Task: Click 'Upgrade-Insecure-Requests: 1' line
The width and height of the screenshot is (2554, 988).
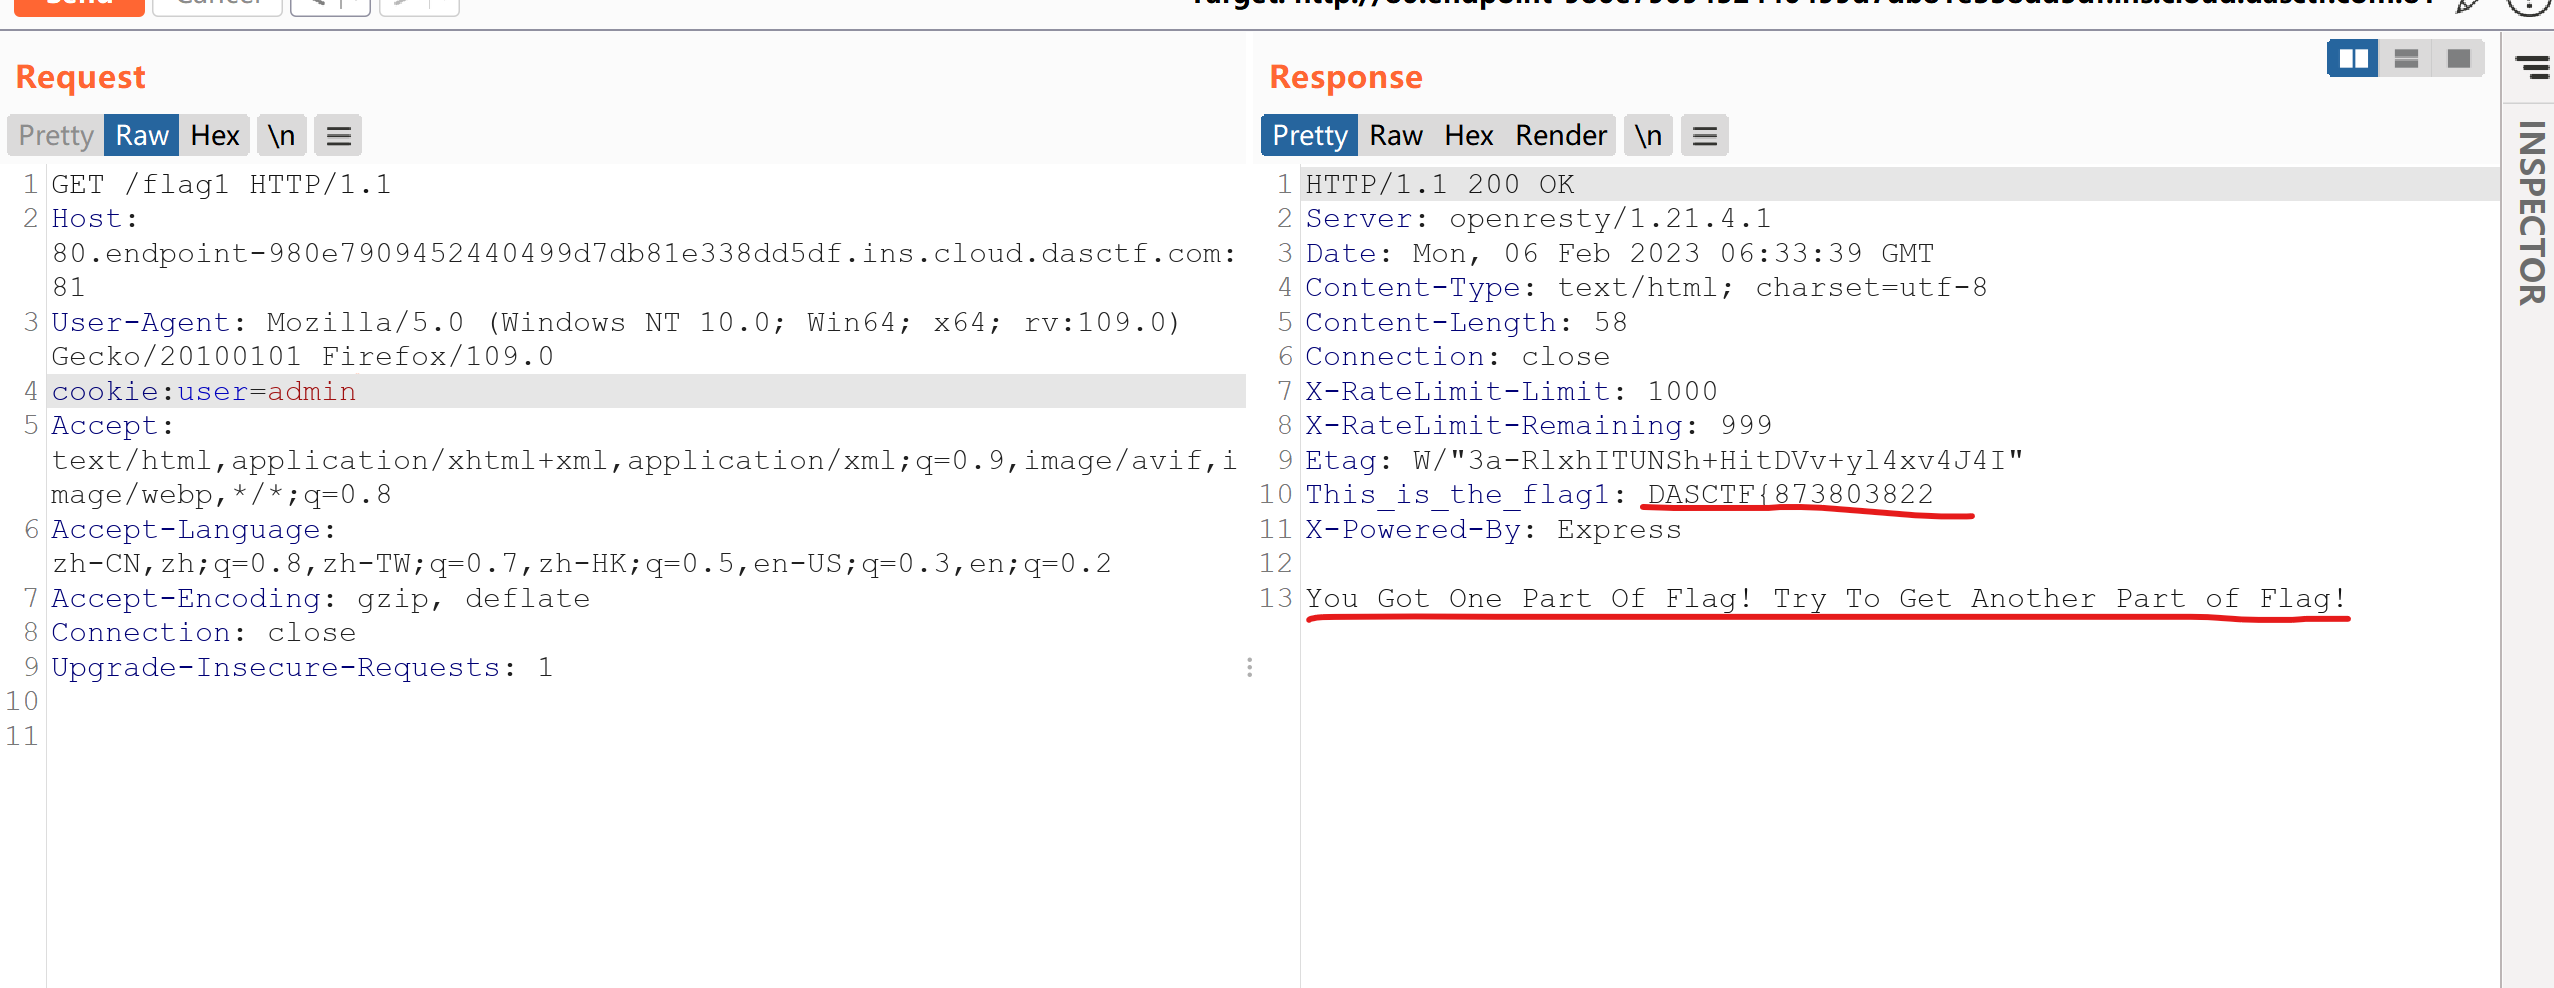Action: coord(302,667)
